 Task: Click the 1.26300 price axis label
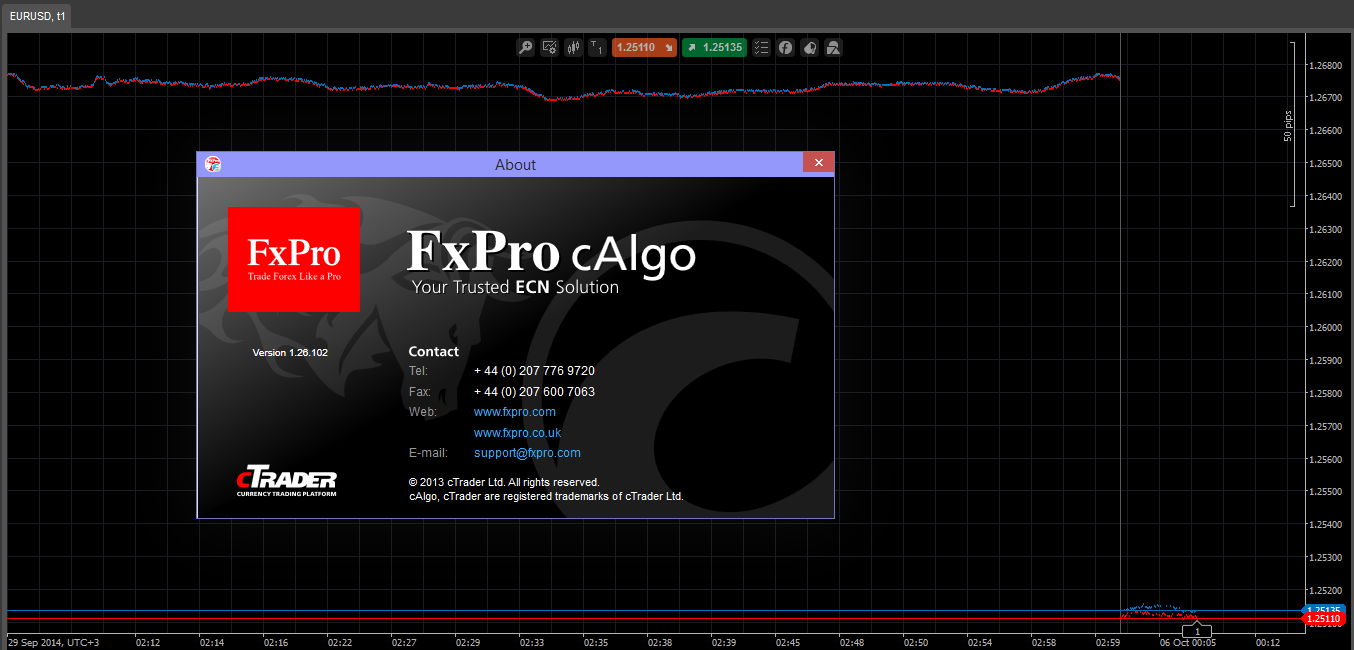(1325, 229)
